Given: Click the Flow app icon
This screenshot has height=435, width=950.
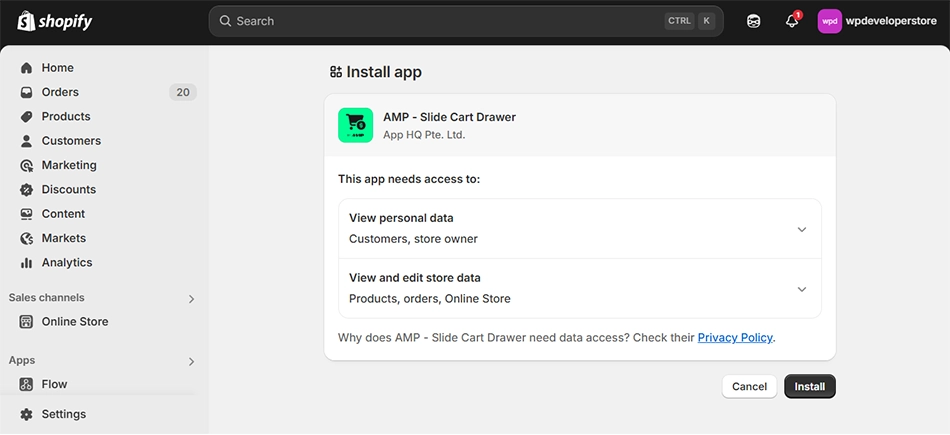Looking at the screenshot, I should (26, 384).
